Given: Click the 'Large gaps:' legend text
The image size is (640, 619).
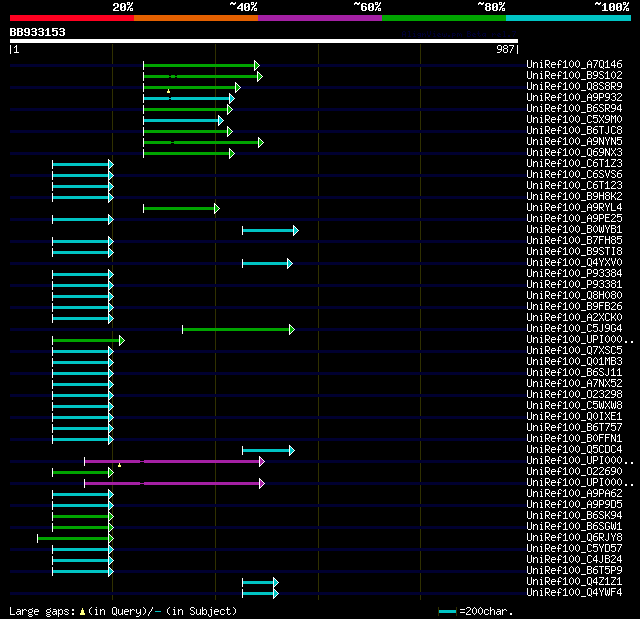Looking at the screenshot, I should pos(42,611).
